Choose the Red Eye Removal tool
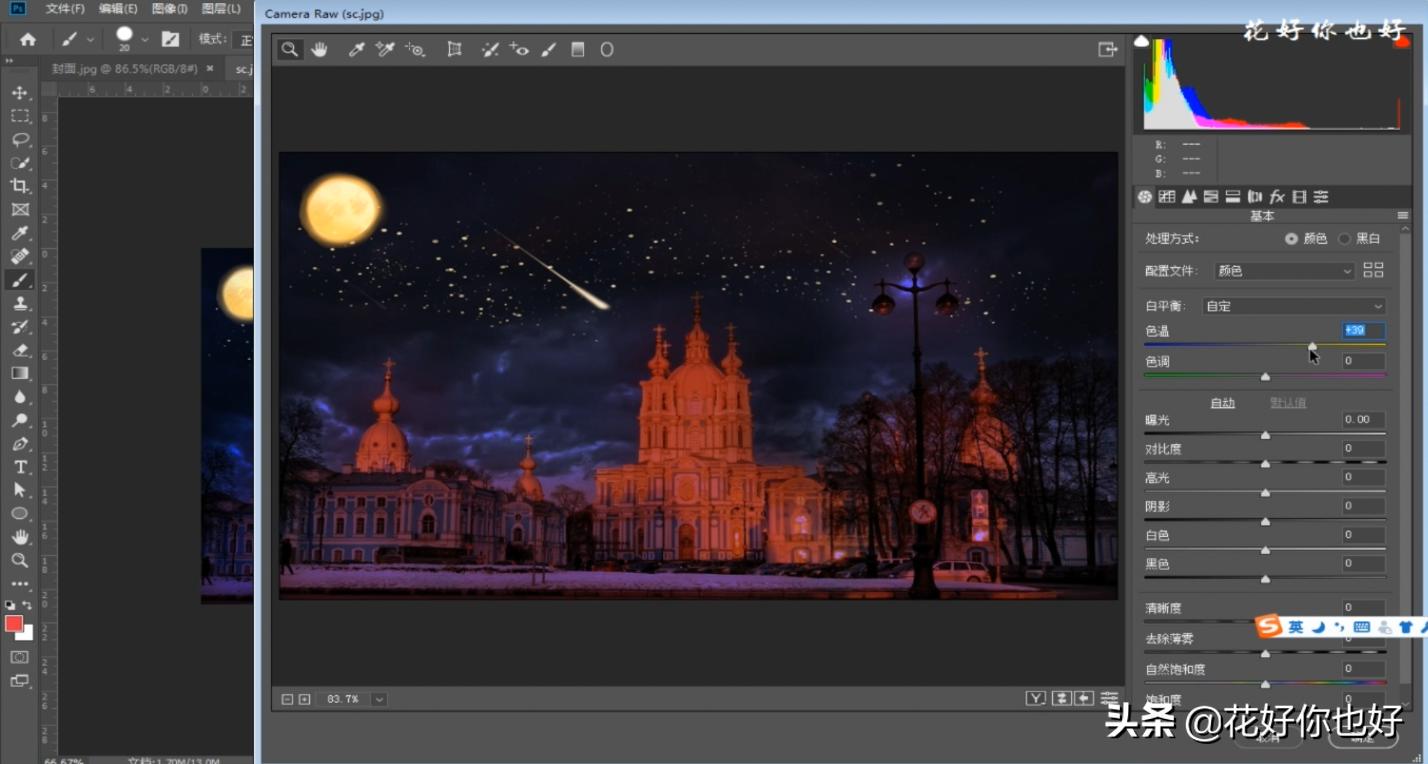 tap(519, 49)
